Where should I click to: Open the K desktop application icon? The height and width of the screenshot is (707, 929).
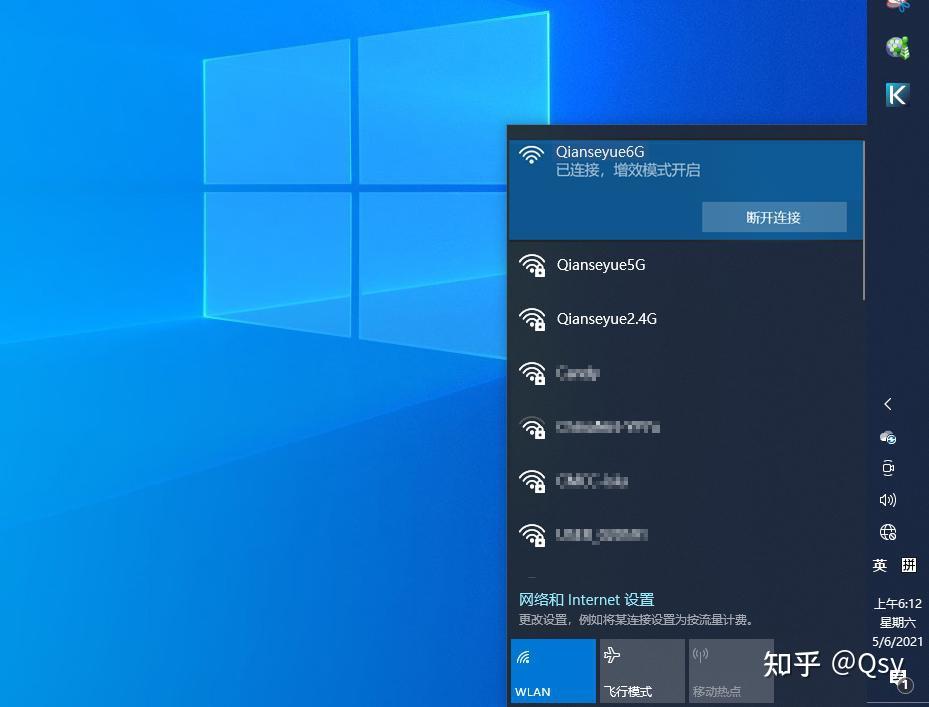point(897,95)
